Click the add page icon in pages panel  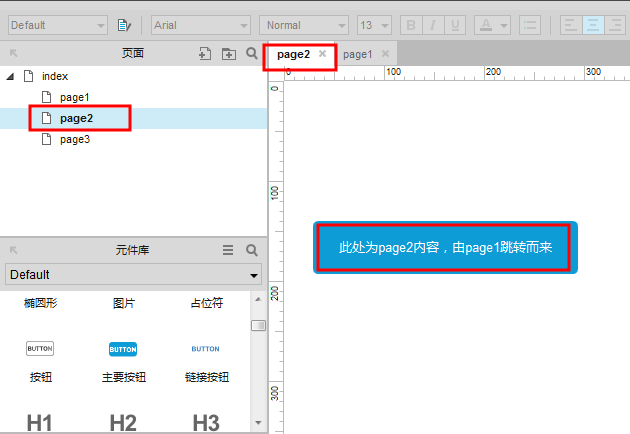(x=205, y=53)
